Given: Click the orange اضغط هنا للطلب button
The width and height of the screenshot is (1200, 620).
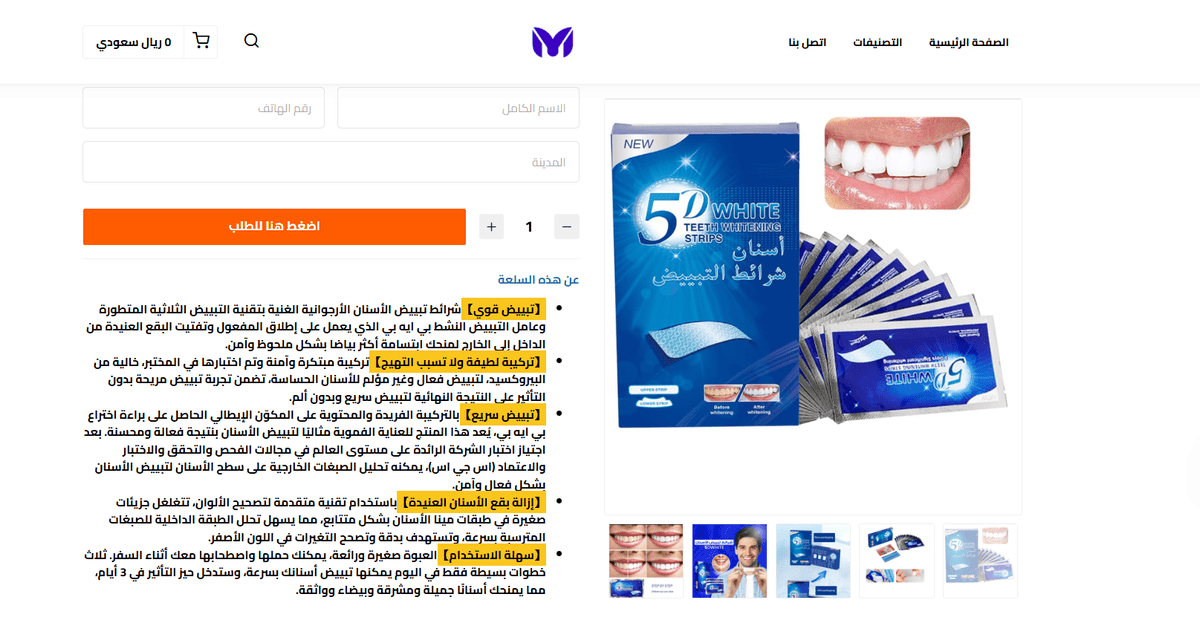Looking at the screenshot, I should [274, 227].
